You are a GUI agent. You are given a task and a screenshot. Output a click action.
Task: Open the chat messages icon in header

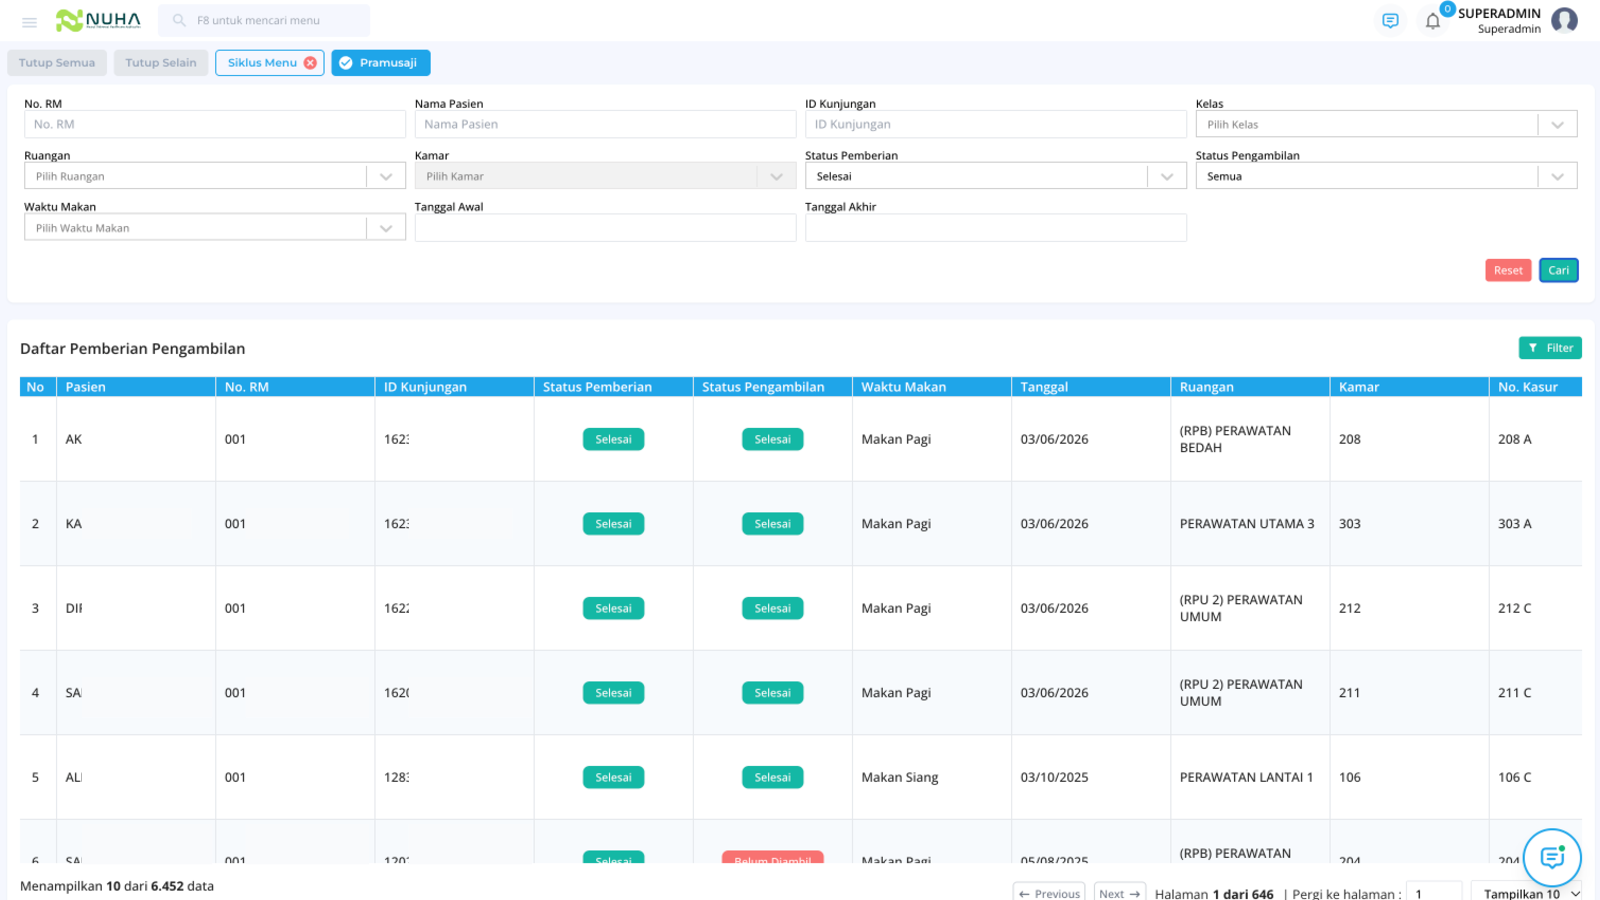point(1390,21)
